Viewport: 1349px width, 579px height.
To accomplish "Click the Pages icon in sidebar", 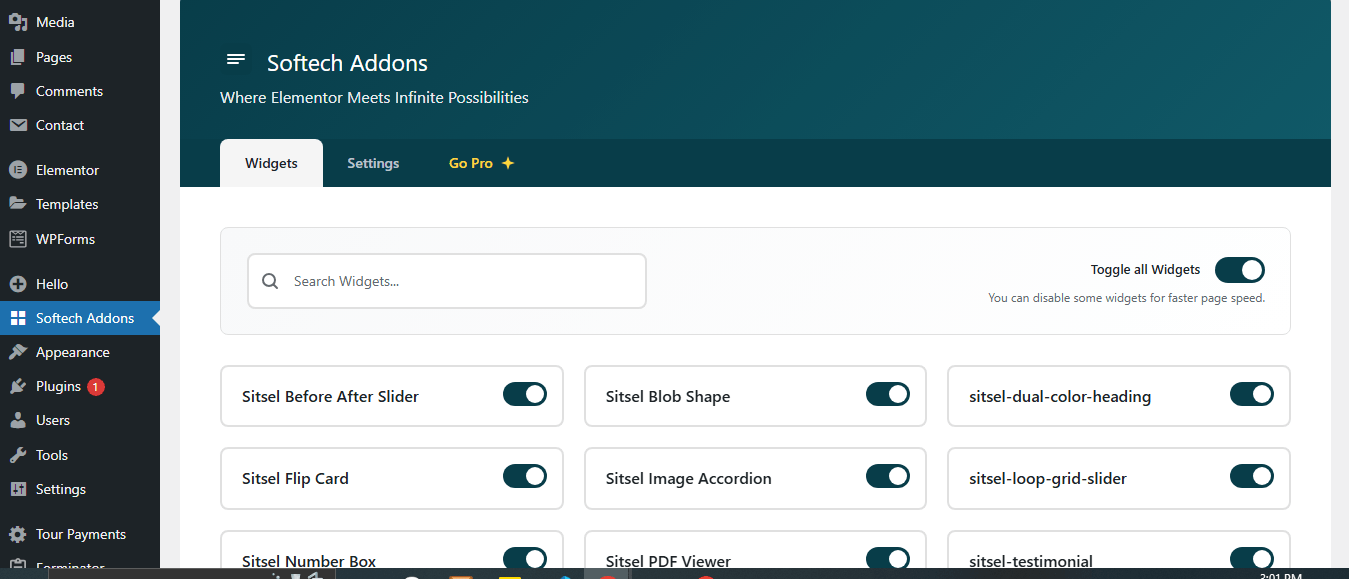I will pos(18,57).
